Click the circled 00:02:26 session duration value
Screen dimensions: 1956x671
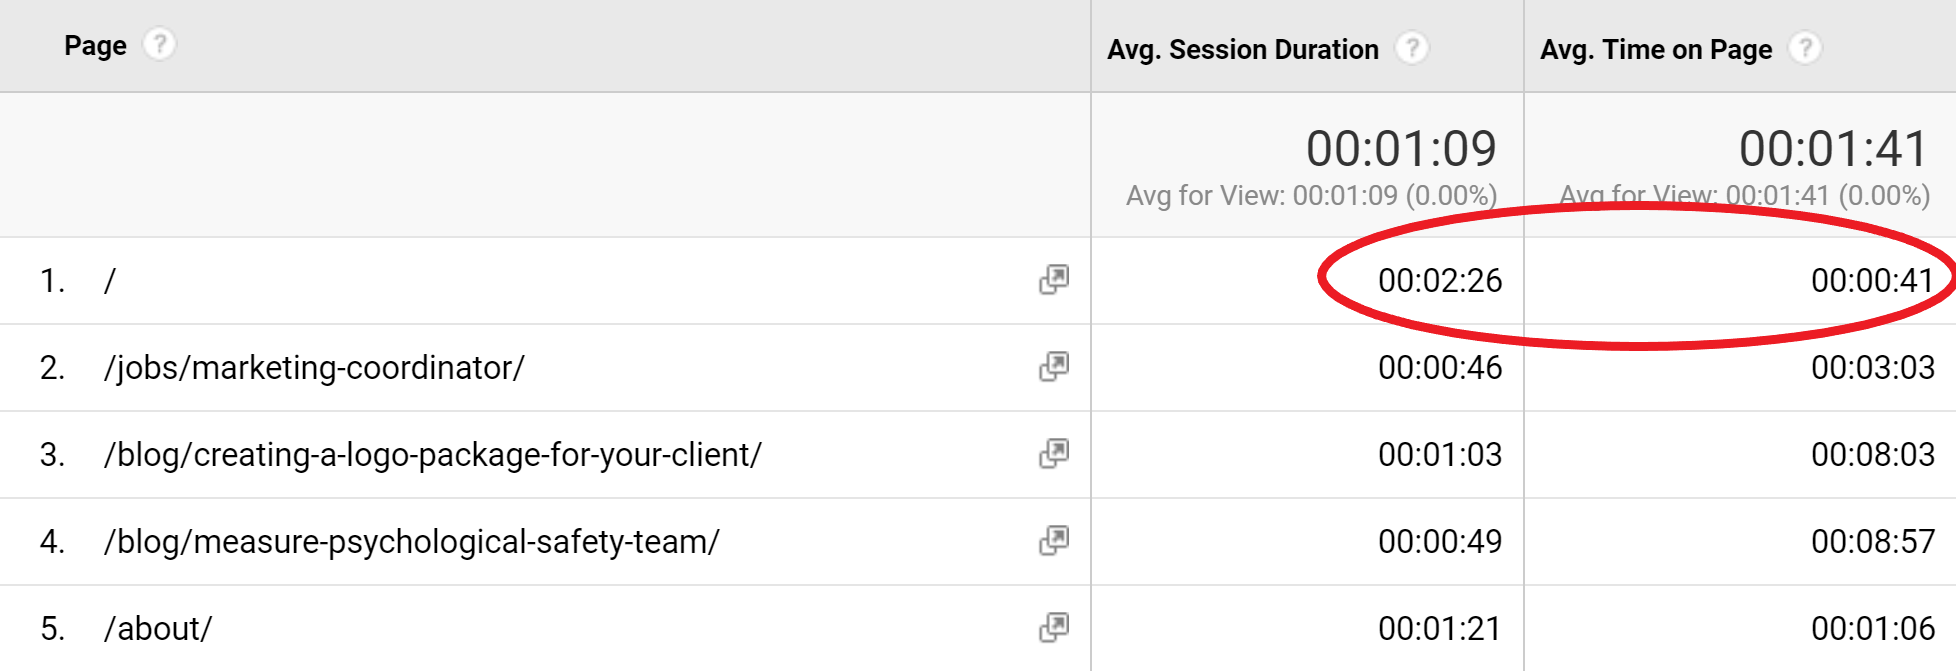[x=1443, y=281]
